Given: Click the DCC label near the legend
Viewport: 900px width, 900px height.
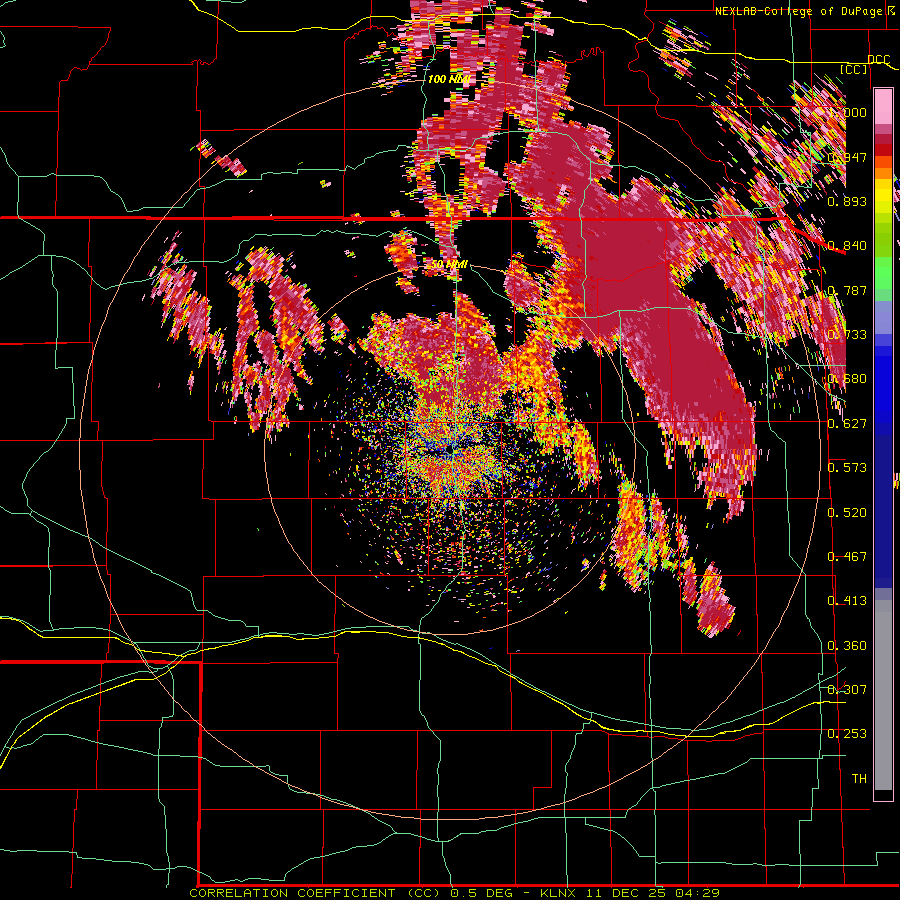Looking at the screenshot, I should click(878, 60).
